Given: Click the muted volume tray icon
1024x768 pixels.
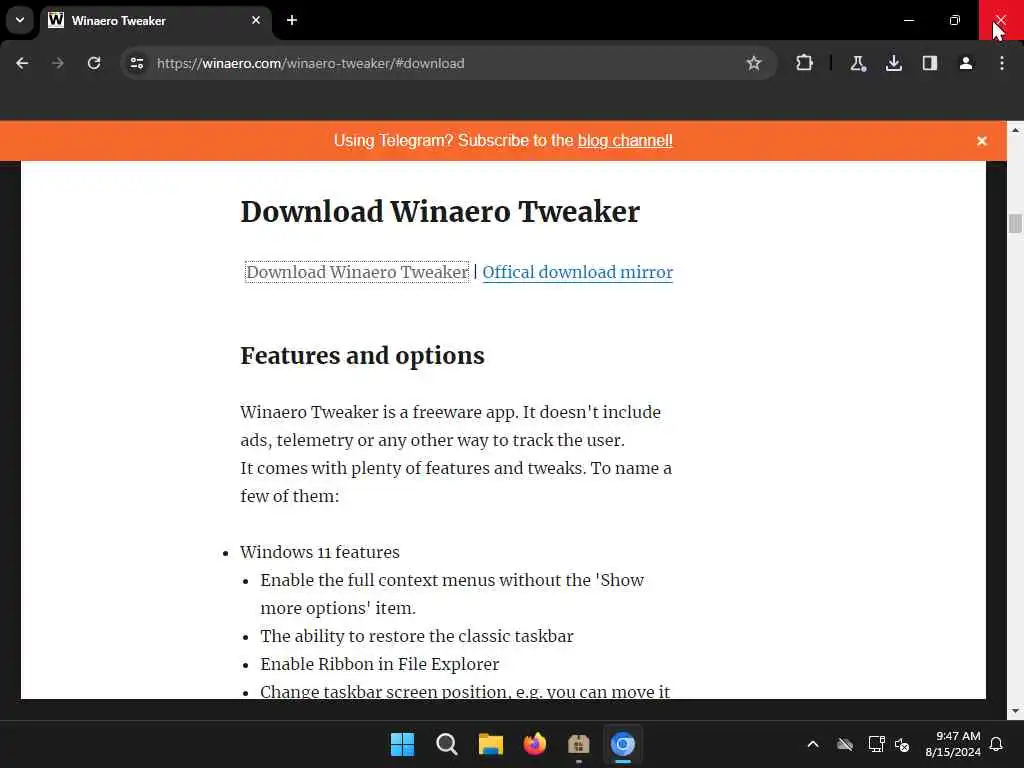Looking at the screenshot, I should tap(903, 744).
